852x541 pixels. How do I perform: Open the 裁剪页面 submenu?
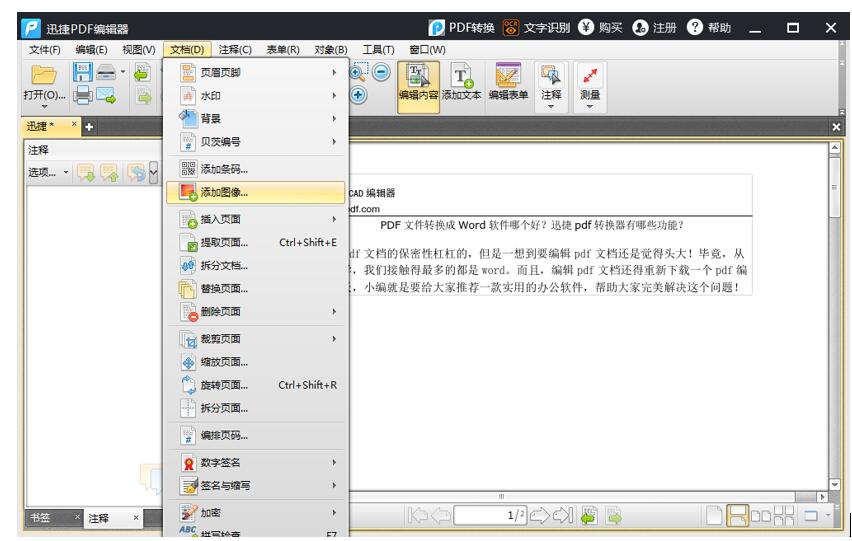[x=255, y=338]
